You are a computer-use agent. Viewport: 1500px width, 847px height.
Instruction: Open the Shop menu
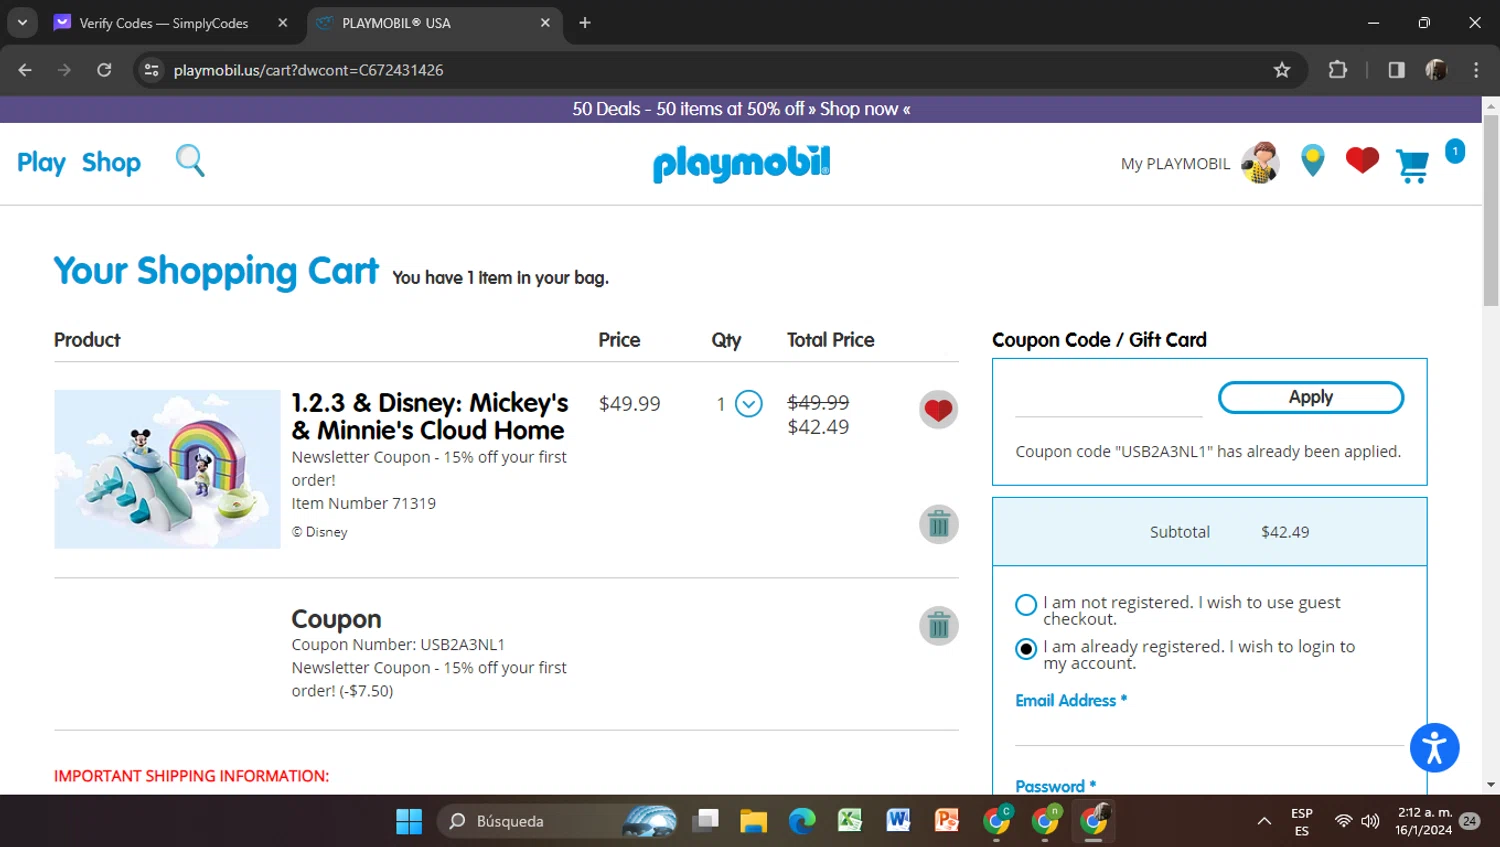pyautogui.click(x=111, y=162)
